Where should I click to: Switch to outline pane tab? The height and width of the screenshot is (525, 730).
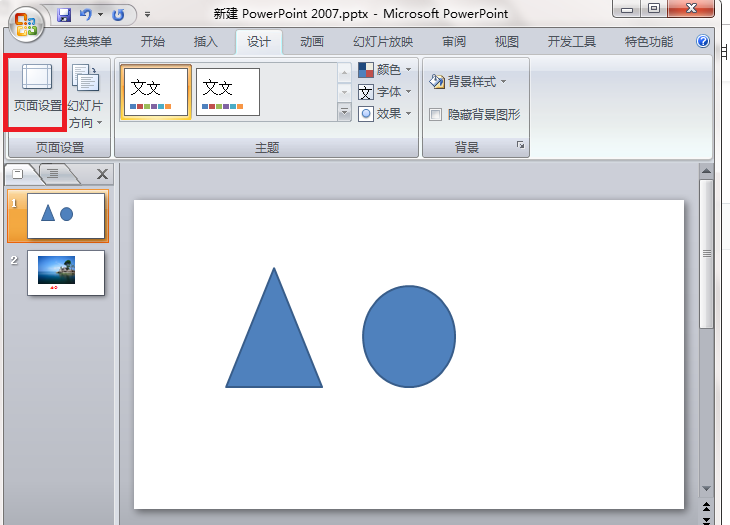[54, 174]
